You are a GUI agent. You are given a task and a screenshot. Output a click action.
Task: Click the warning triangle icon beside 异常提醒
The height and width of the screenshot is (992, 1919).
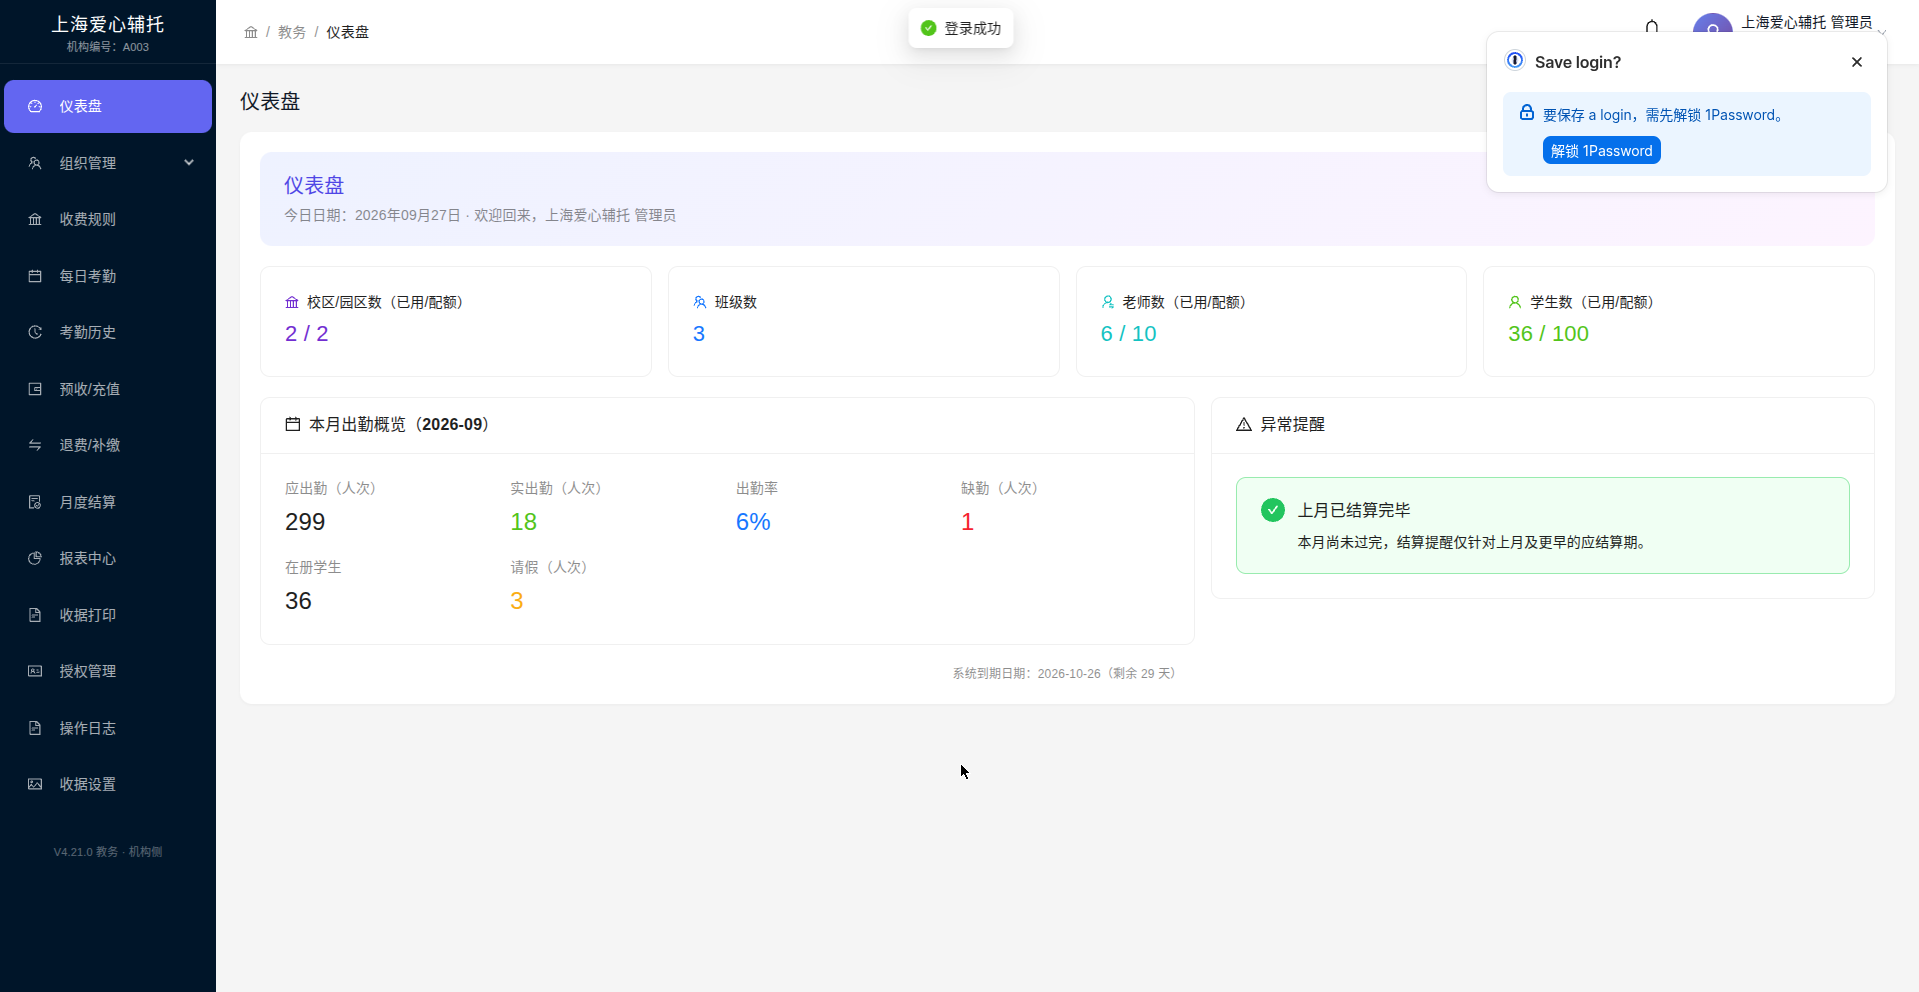click(1244, 424)
